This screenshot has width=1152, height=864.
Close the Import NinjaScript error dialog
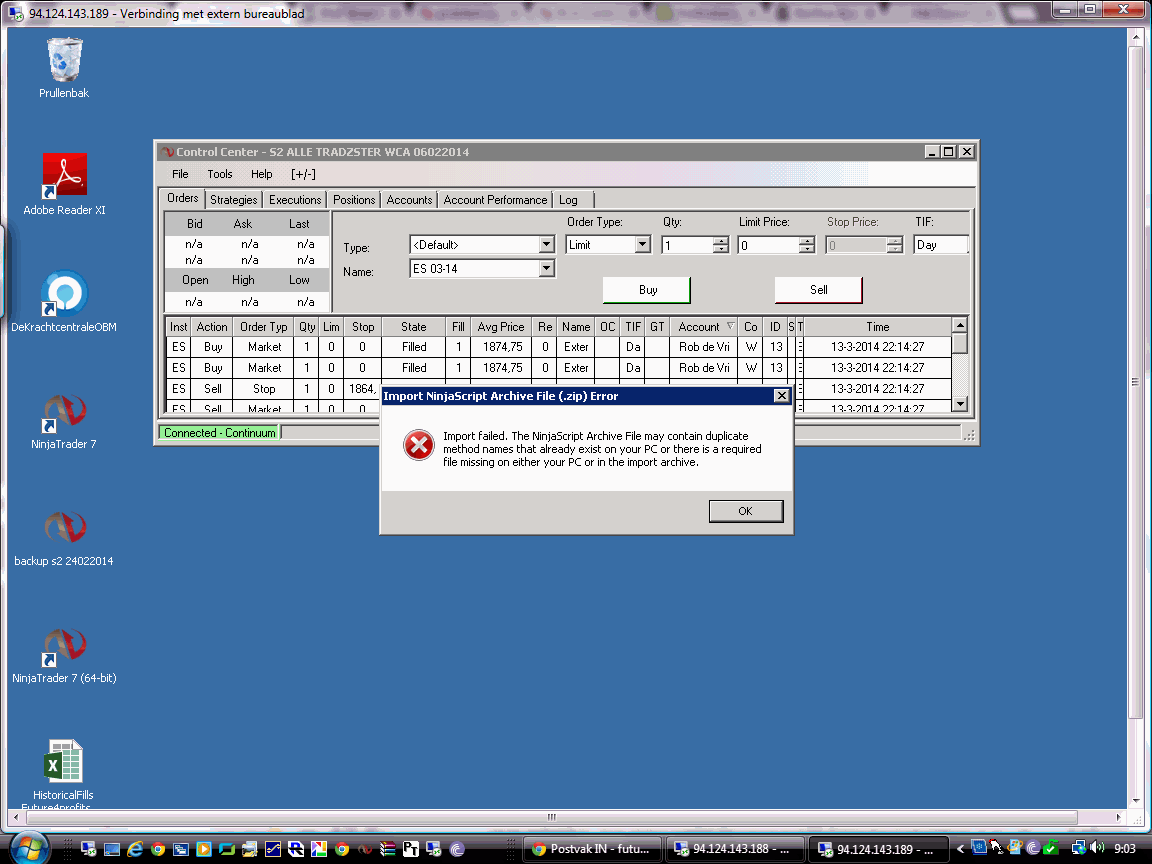point(782,395)
